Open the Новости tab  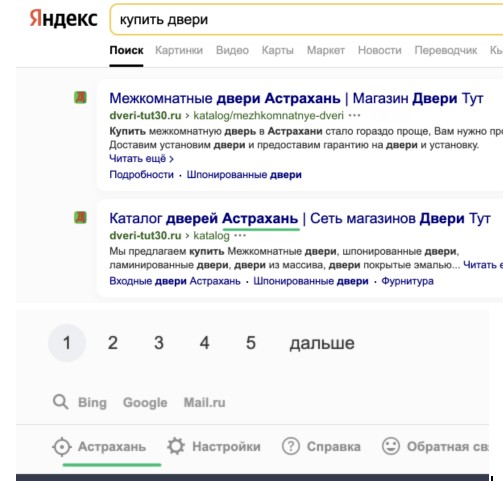(x=380, y=50)
